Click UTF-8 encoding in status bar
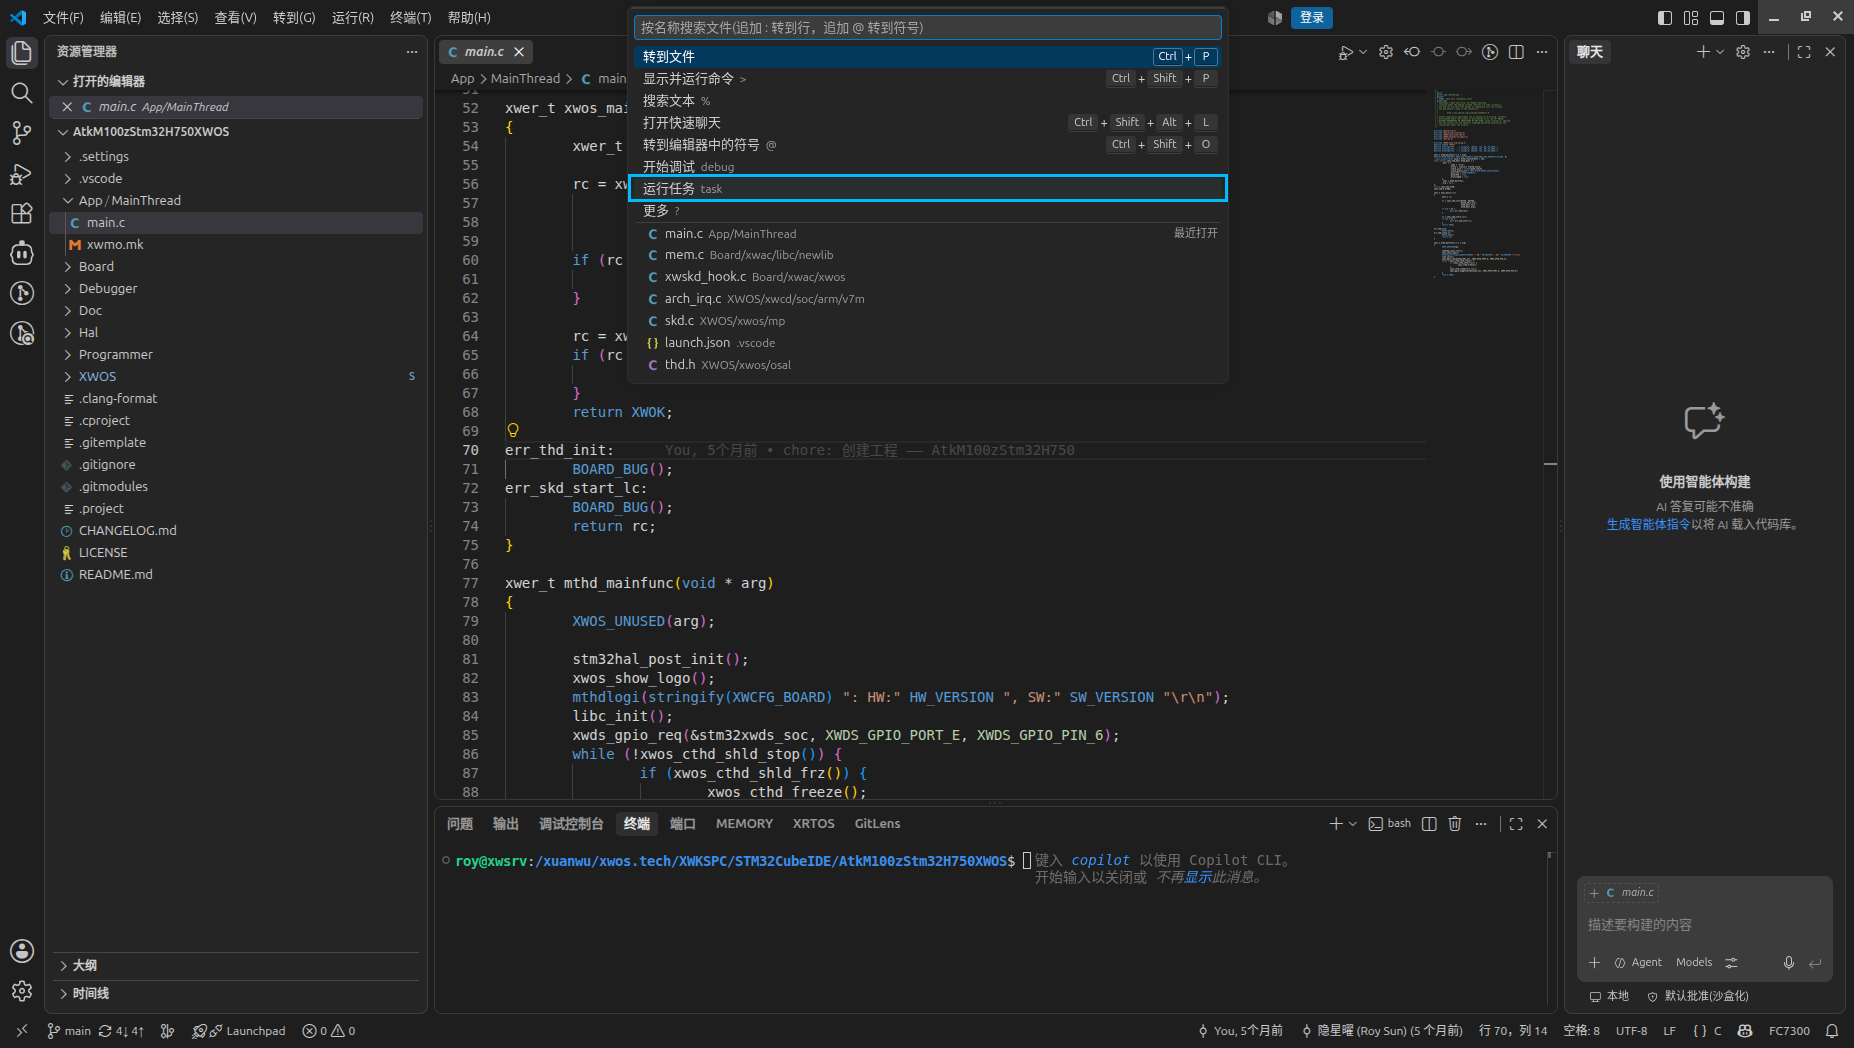Viewport: 1854px width, 1048px height. pyautogui.click(x=1631, y=1031)
